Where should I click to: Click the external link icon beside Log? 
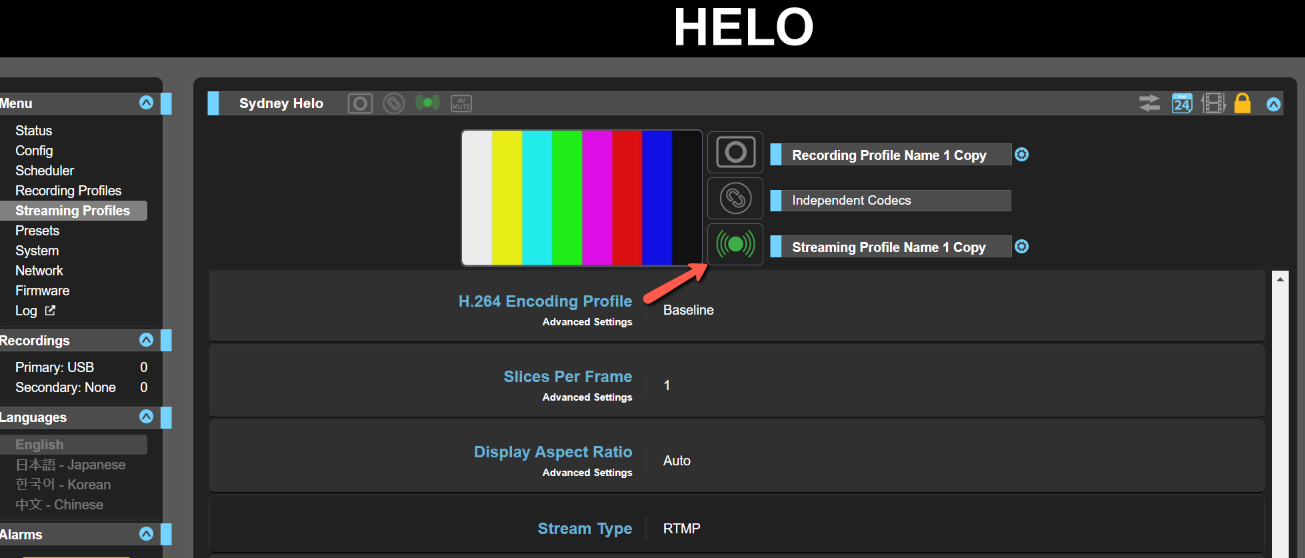point(50,311)
